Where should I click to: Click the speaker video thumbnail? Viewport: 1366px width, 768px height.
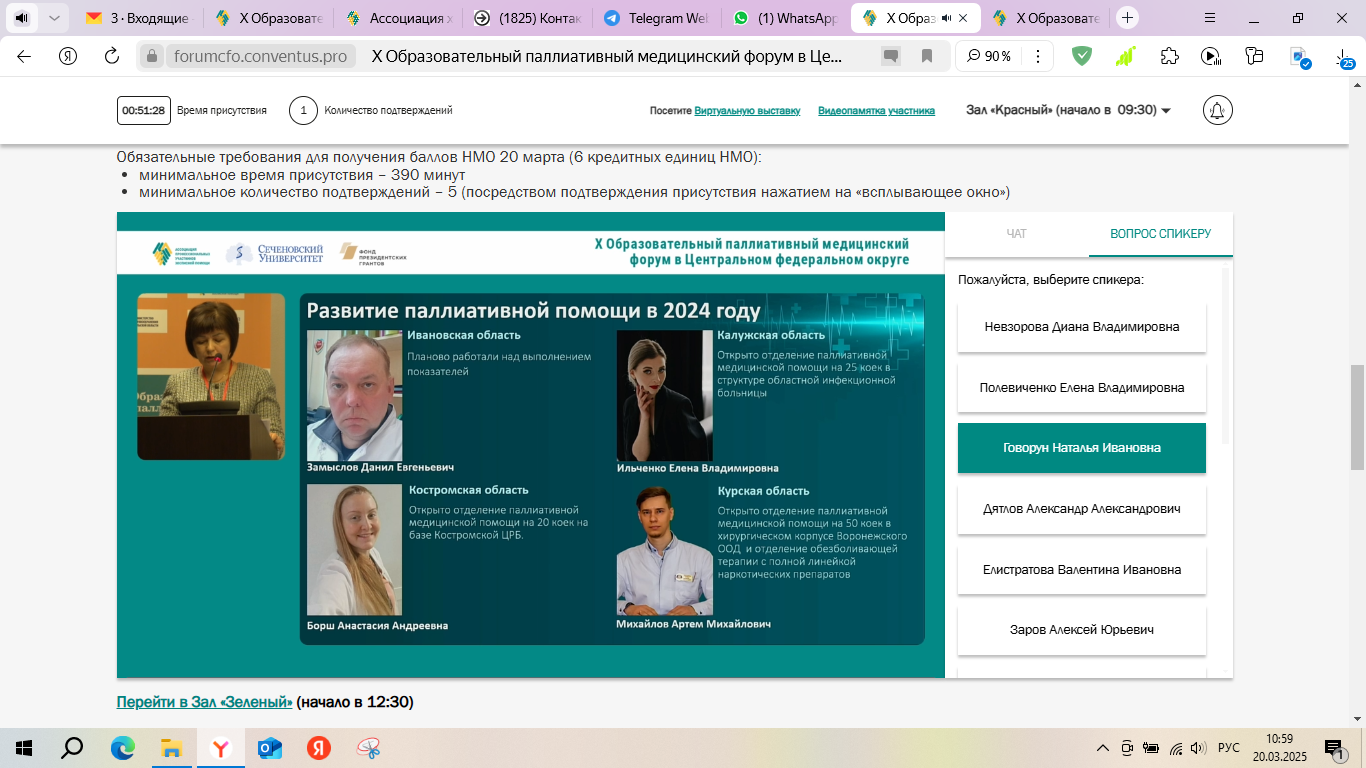point(211,376)
